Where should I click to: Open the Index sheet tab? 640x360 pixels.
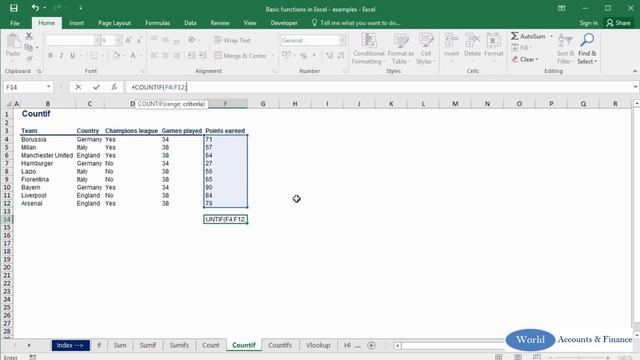coord(70,345)
